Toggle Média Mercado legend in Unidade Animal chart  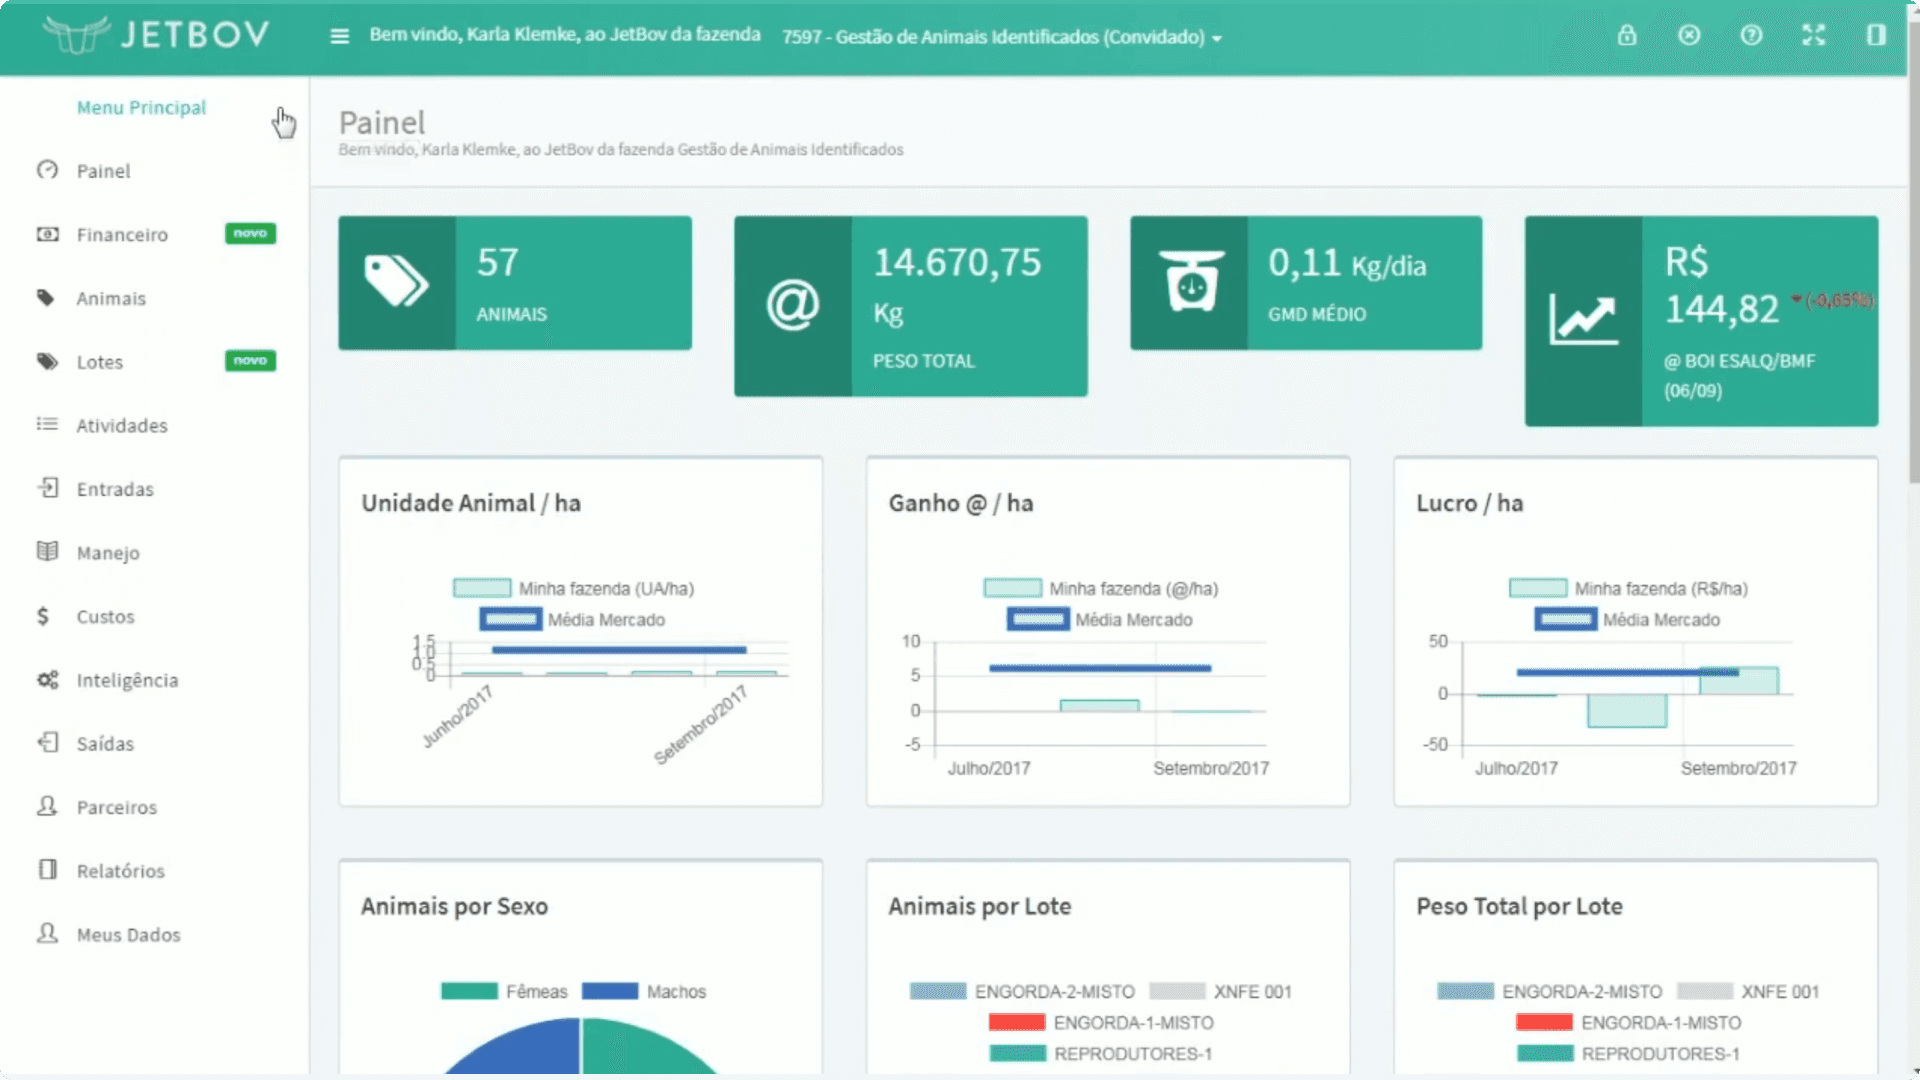pyautogui.click(x=572, y=619)
